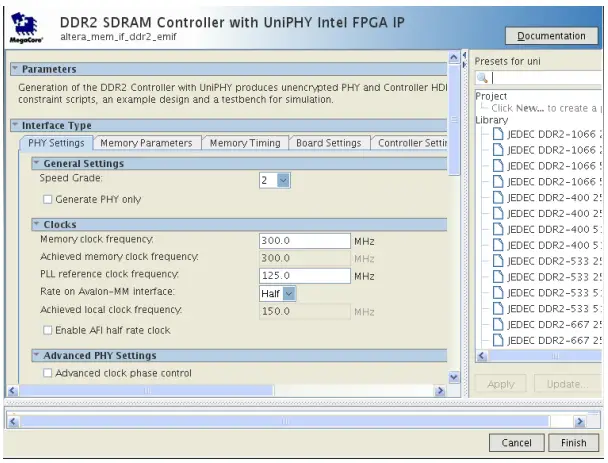Click left arrow of presets list scrollbar
Viewport: 608px width, 463px height.
(x=482, y=356)
